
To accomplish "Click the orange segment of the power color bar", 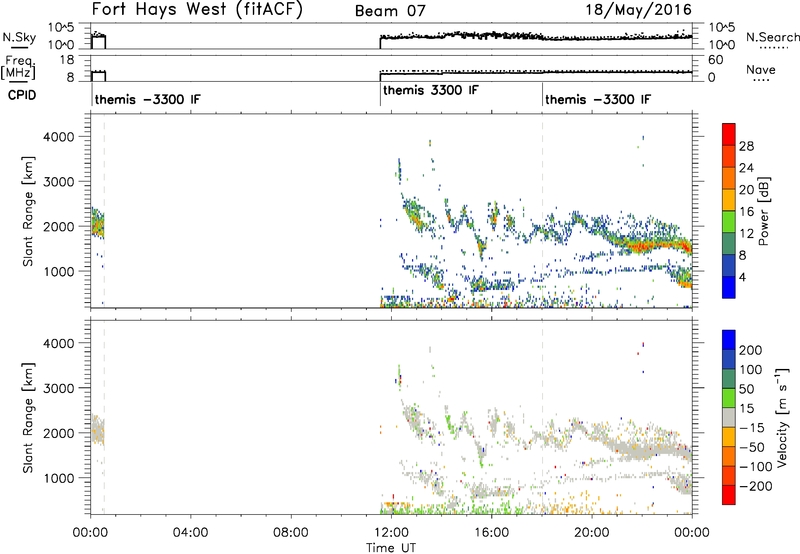I will (x=729, y=178).
